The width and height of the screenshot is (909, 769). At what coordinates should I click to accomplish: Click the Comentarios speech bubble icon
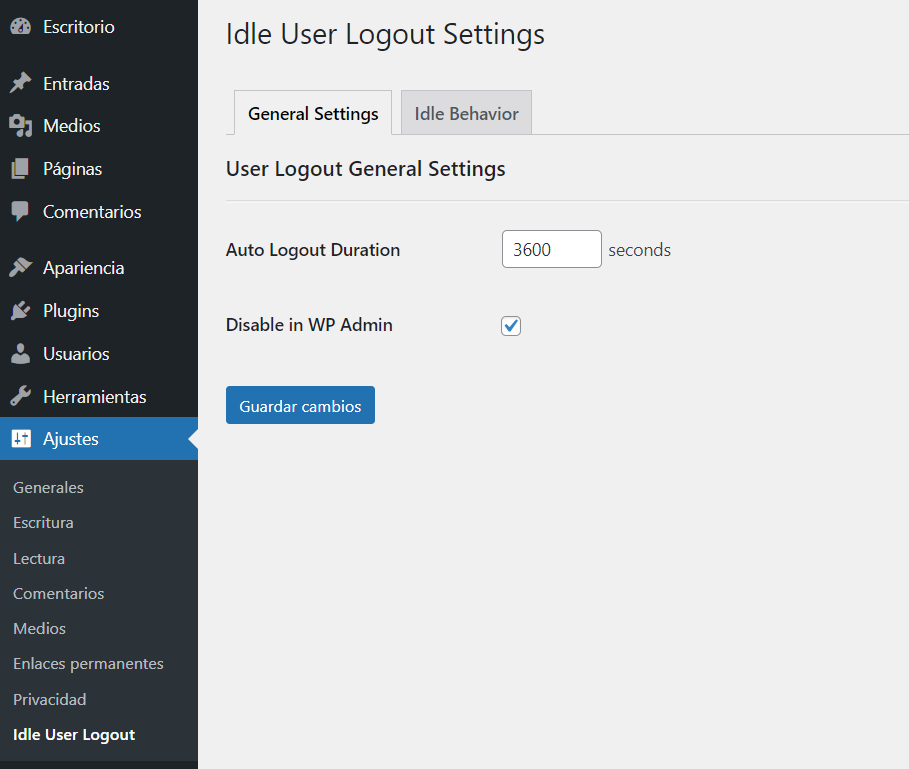tap(21, 212)
